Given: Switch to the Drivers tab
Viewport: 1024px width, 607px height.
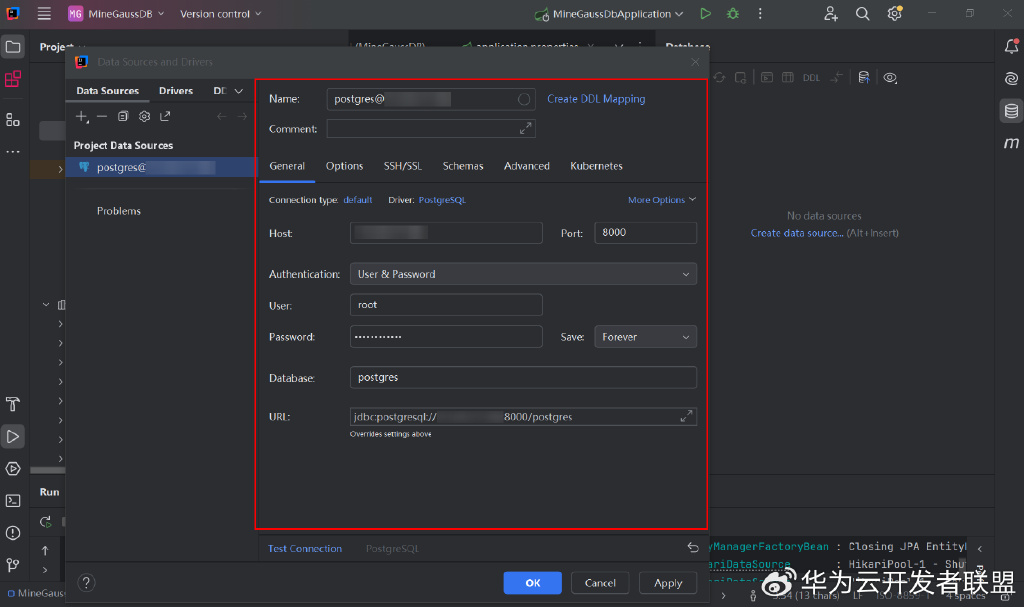Looking at the screenshot, I should coord(176,91).
